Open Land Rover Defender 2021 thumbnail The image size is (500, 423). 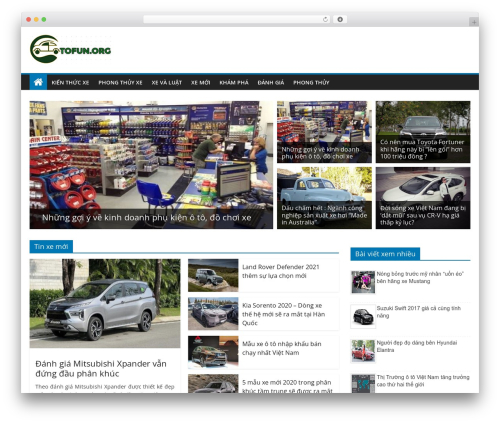(x=213, y=275)
